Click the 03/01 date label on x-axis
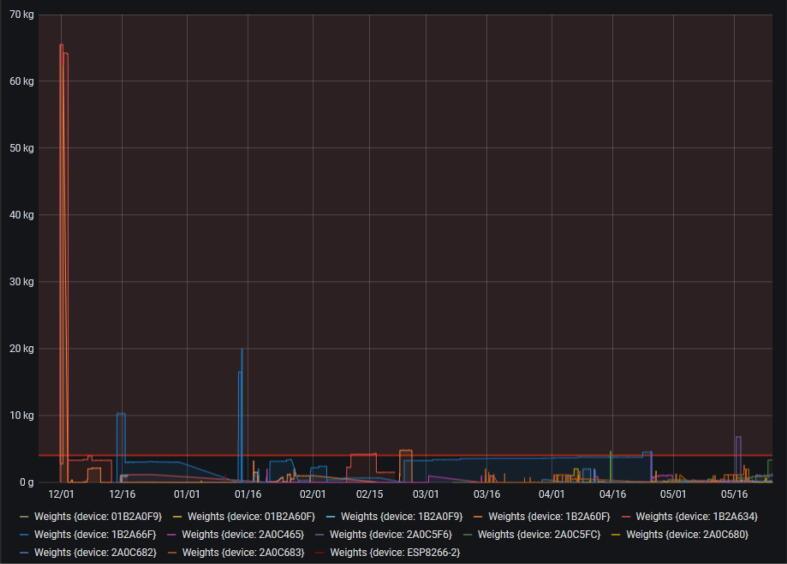The image size is (787, 564). pyautogui.click(x=426, y=494)
